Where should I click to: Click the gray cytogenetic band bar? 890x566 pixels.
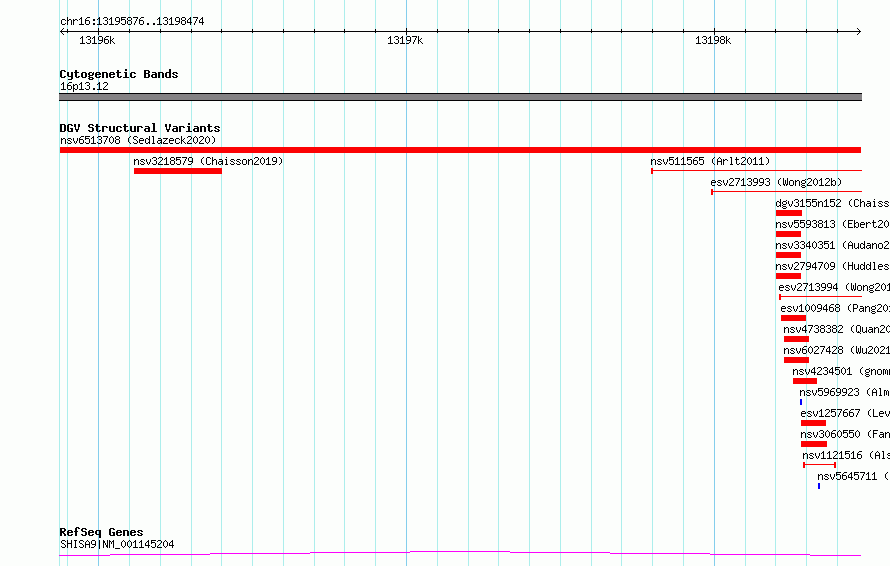pyautogui.click(x=460, y=97)
